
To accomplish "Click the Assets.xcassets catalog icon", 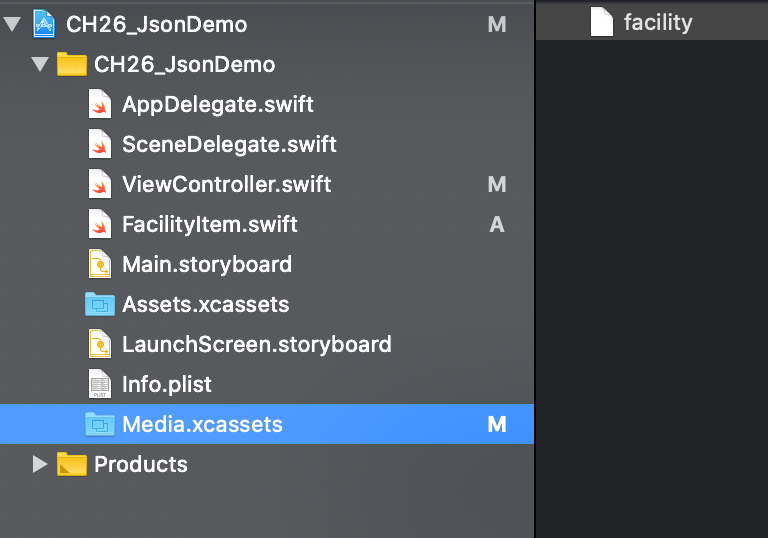I will (x=99, y=304).
